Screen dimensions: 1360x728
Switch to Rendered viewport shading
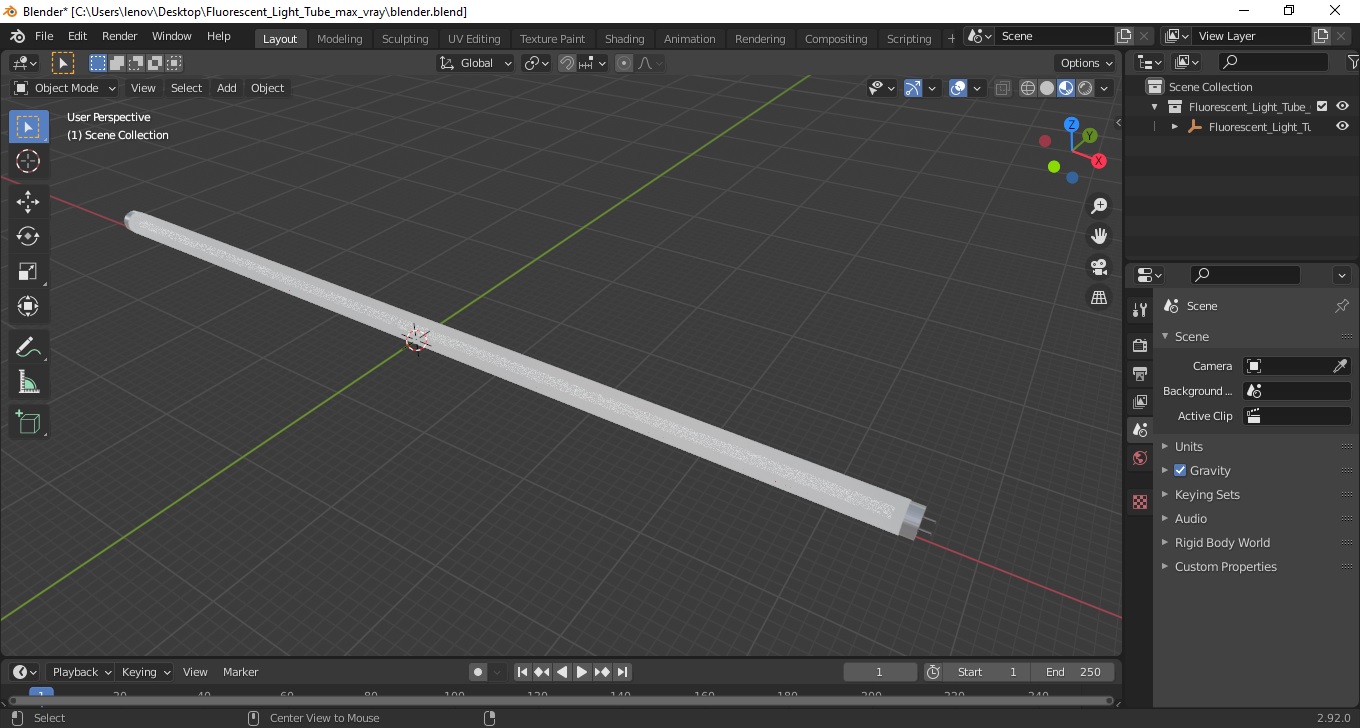coord(1085,88)
